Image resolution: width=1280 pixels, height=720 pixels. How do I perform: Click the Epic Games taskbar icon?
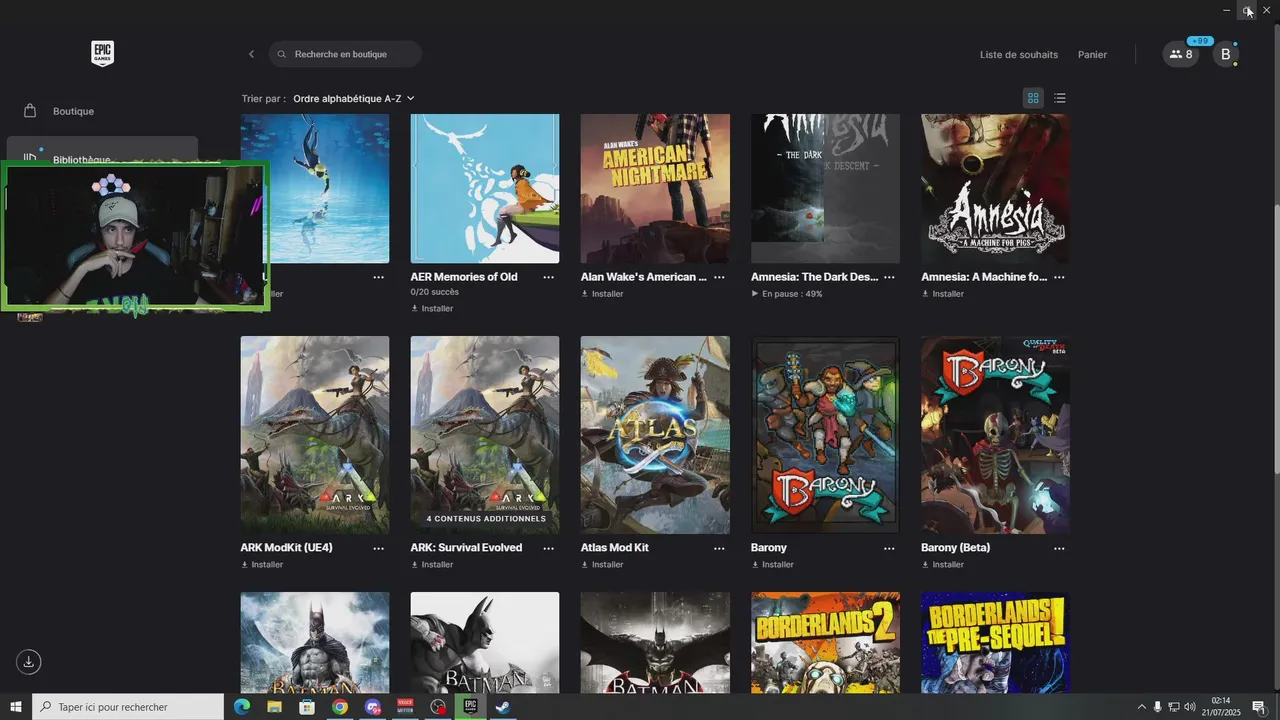tap(470, 707)
